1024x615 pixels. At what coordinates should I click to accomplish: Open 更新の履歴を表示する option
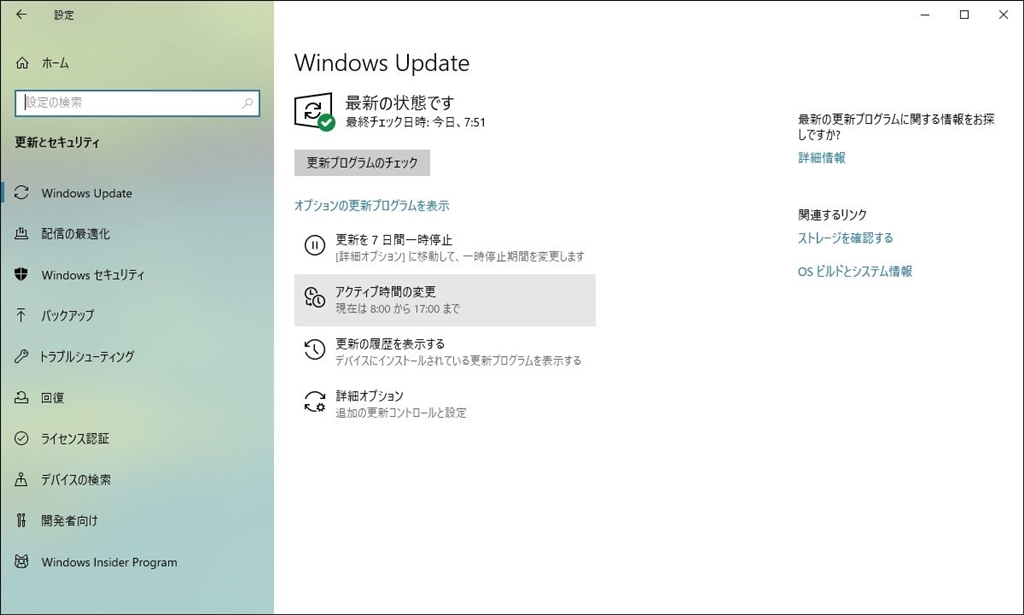point(445,352)
